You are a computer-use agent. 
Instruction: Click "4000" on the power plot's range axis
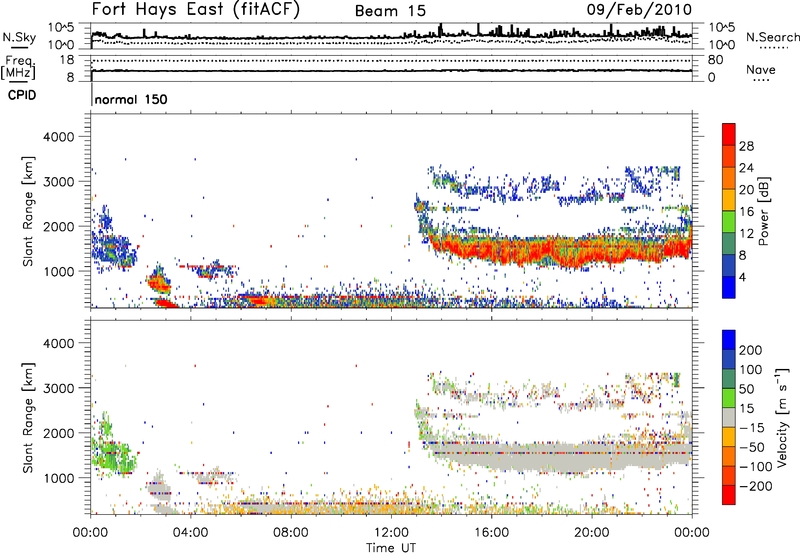(x=59, y=137)
